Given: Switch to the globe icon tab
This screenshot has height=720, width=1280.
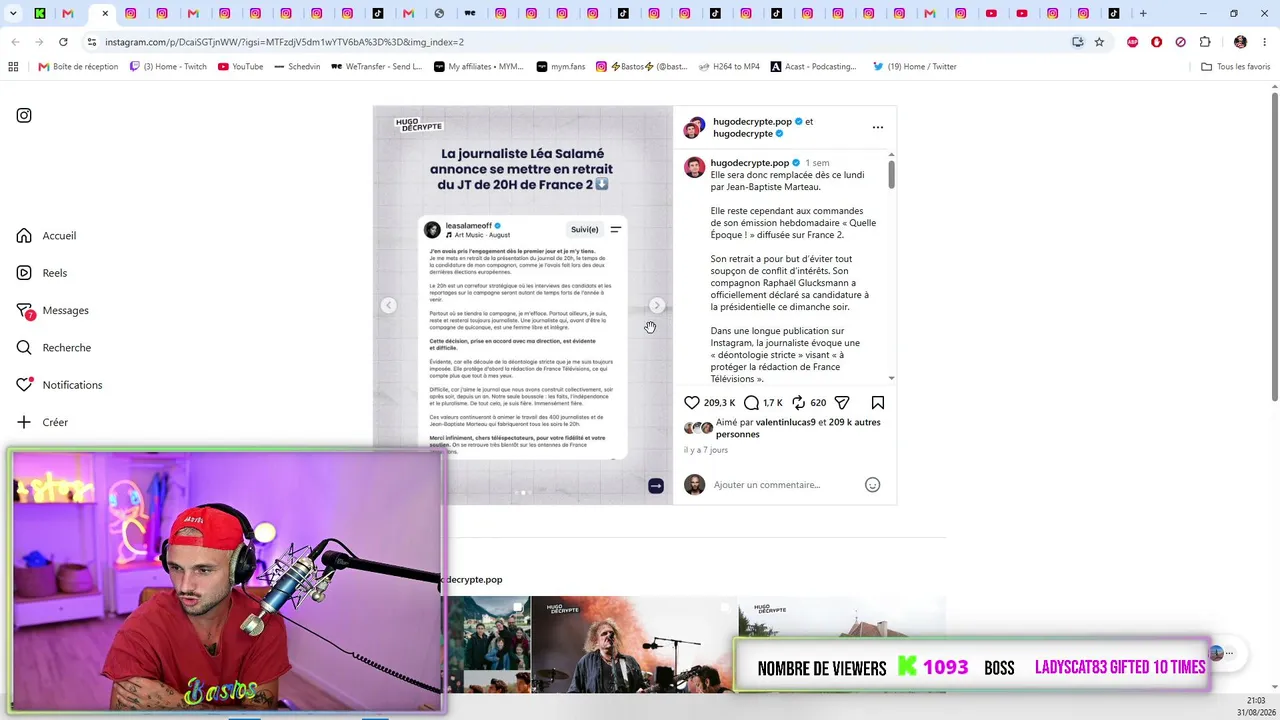Looking at the screenshot, I should [x=439, y=13].
